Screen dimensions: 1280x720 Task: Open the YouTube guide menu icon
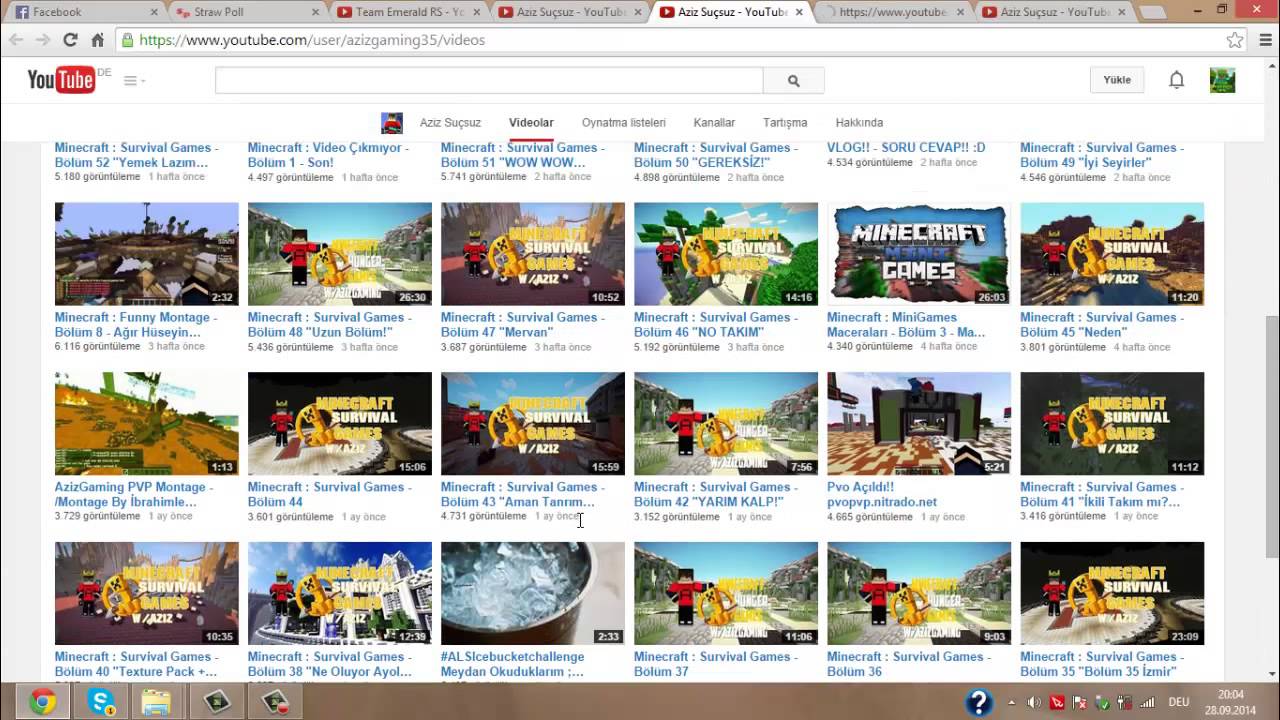coord(134,81)
